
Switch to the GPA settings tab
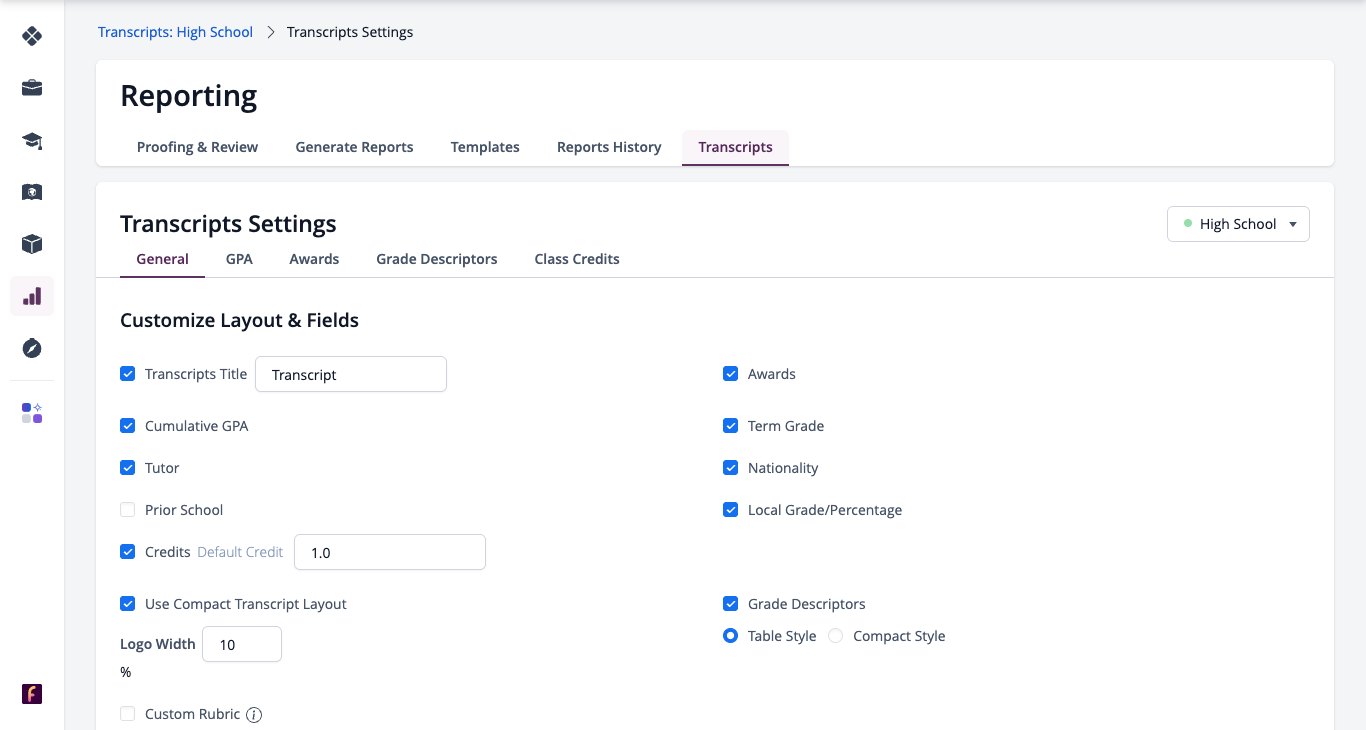(x=239, y=259)
